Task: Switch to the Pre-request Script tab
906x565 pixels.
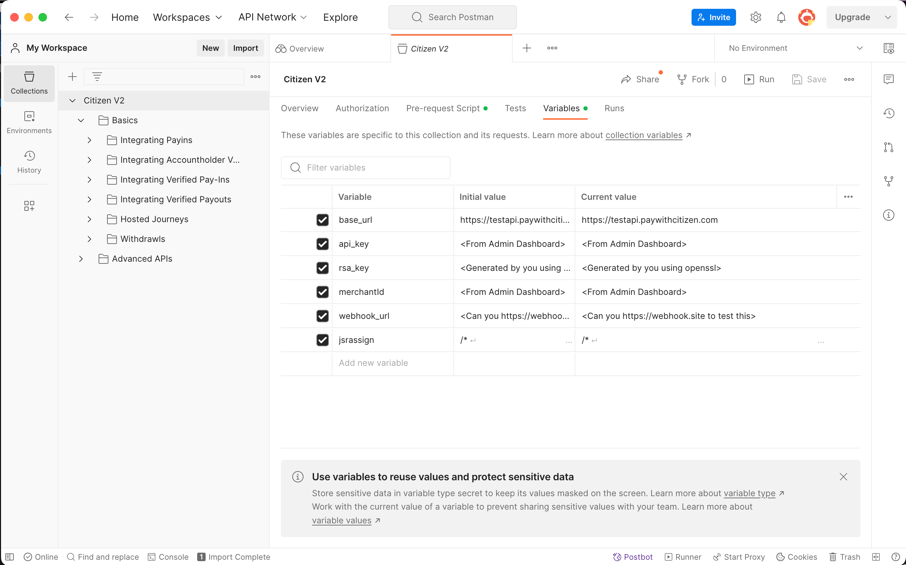Action: [447, 108]
